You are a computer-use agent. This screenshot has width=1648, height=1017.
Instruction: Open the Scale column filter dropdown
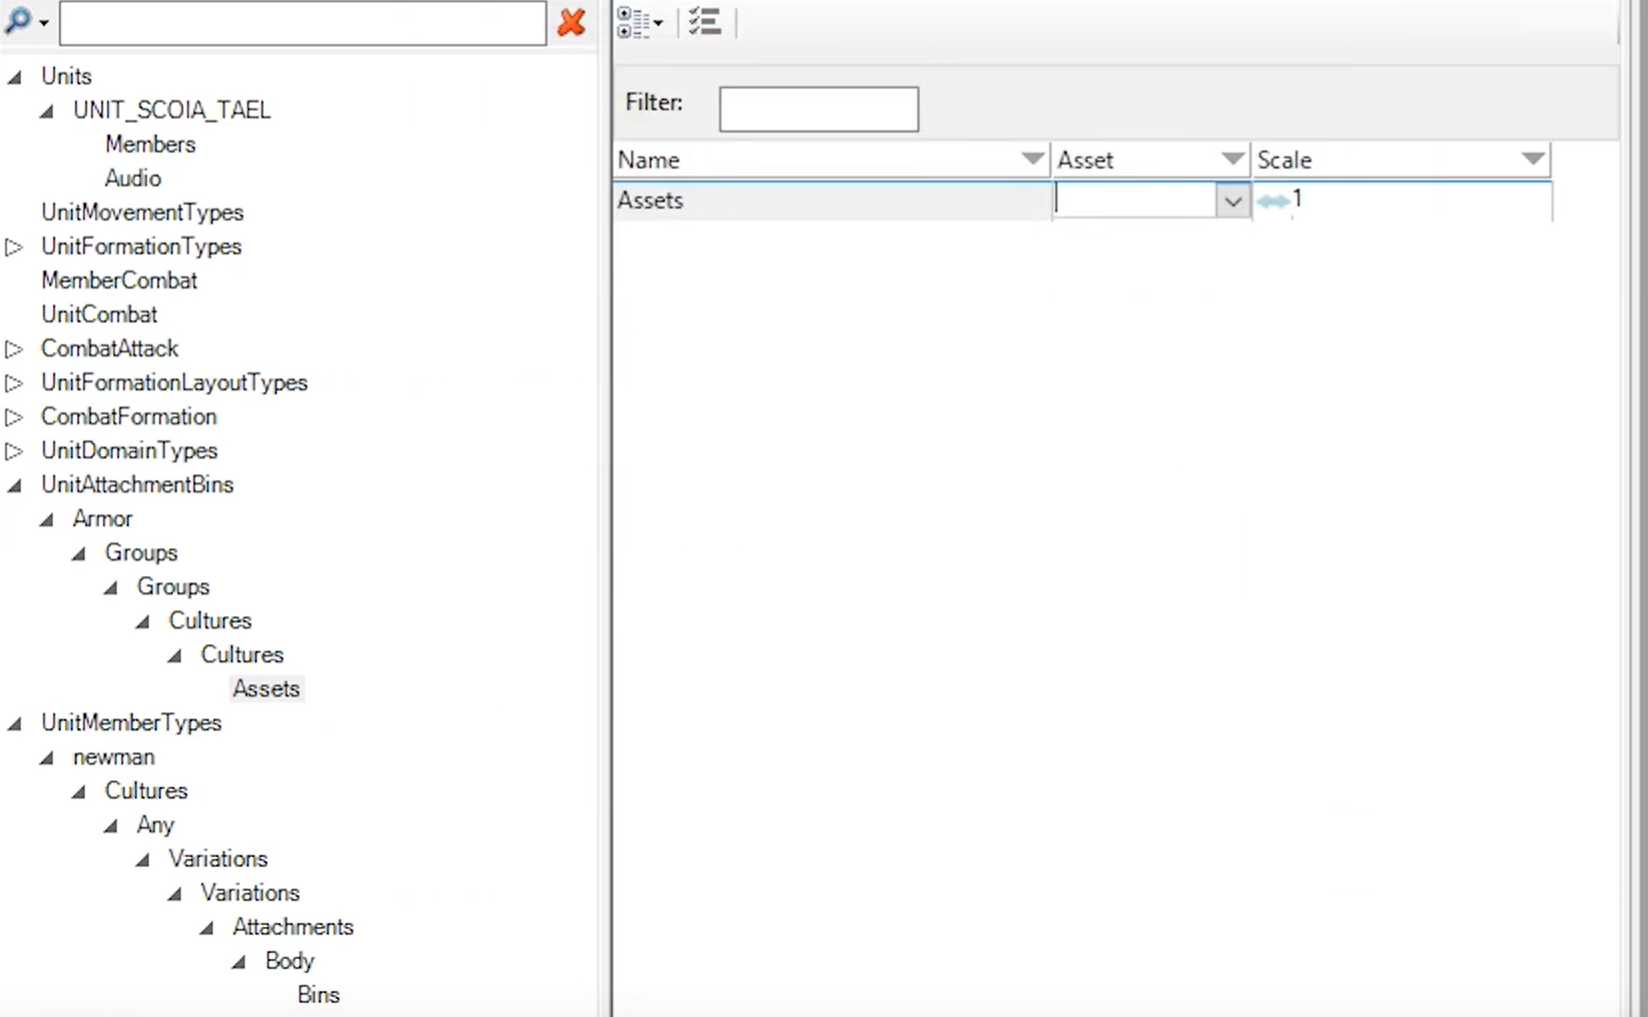tap(1532, 159)
